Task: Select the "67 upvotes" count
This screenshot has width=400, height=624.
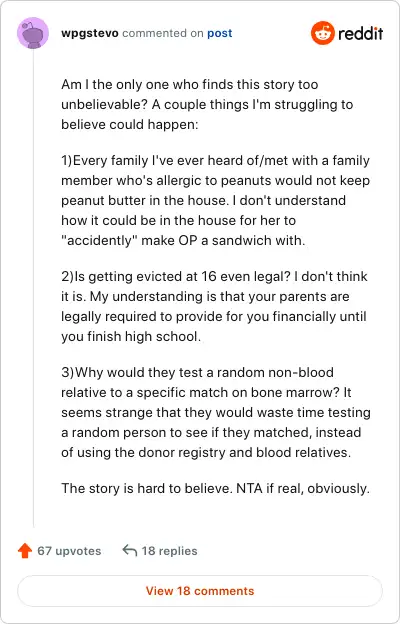Action: point(69,551)
